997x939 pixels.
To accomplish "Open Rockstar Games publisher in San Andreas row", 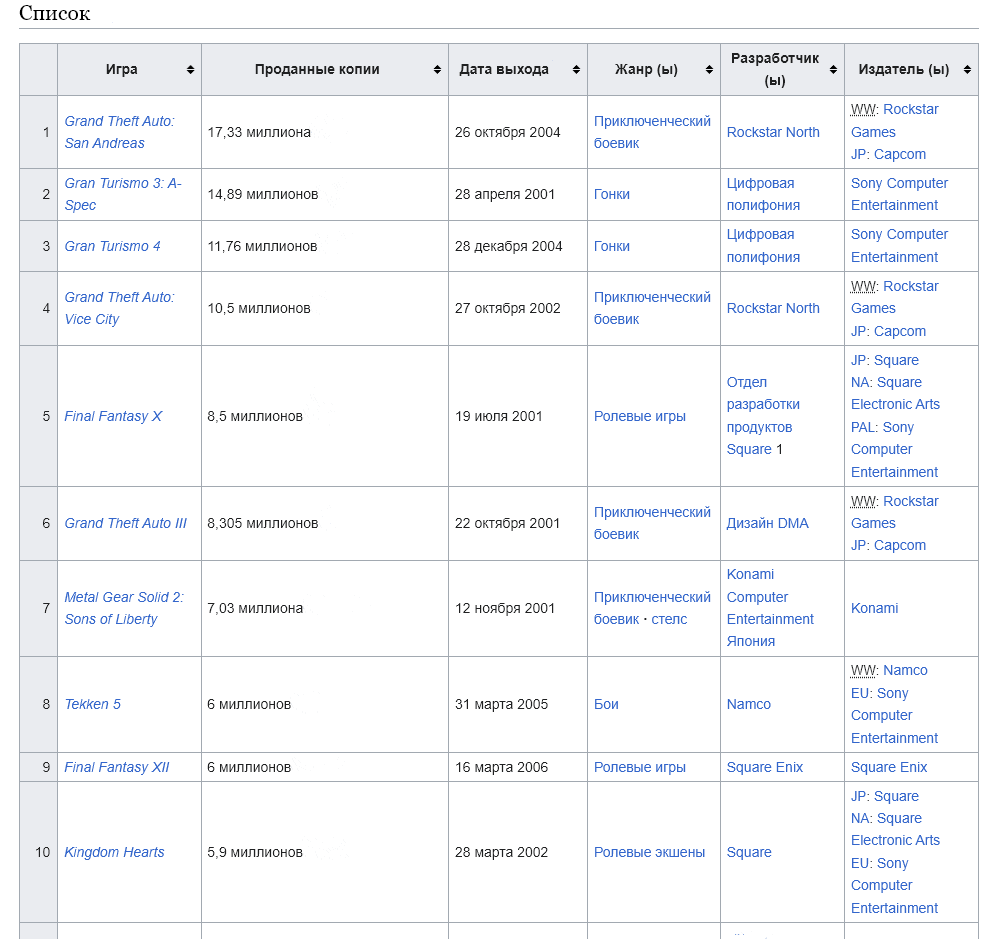I will pyautogui.click(x=895, y=121).
